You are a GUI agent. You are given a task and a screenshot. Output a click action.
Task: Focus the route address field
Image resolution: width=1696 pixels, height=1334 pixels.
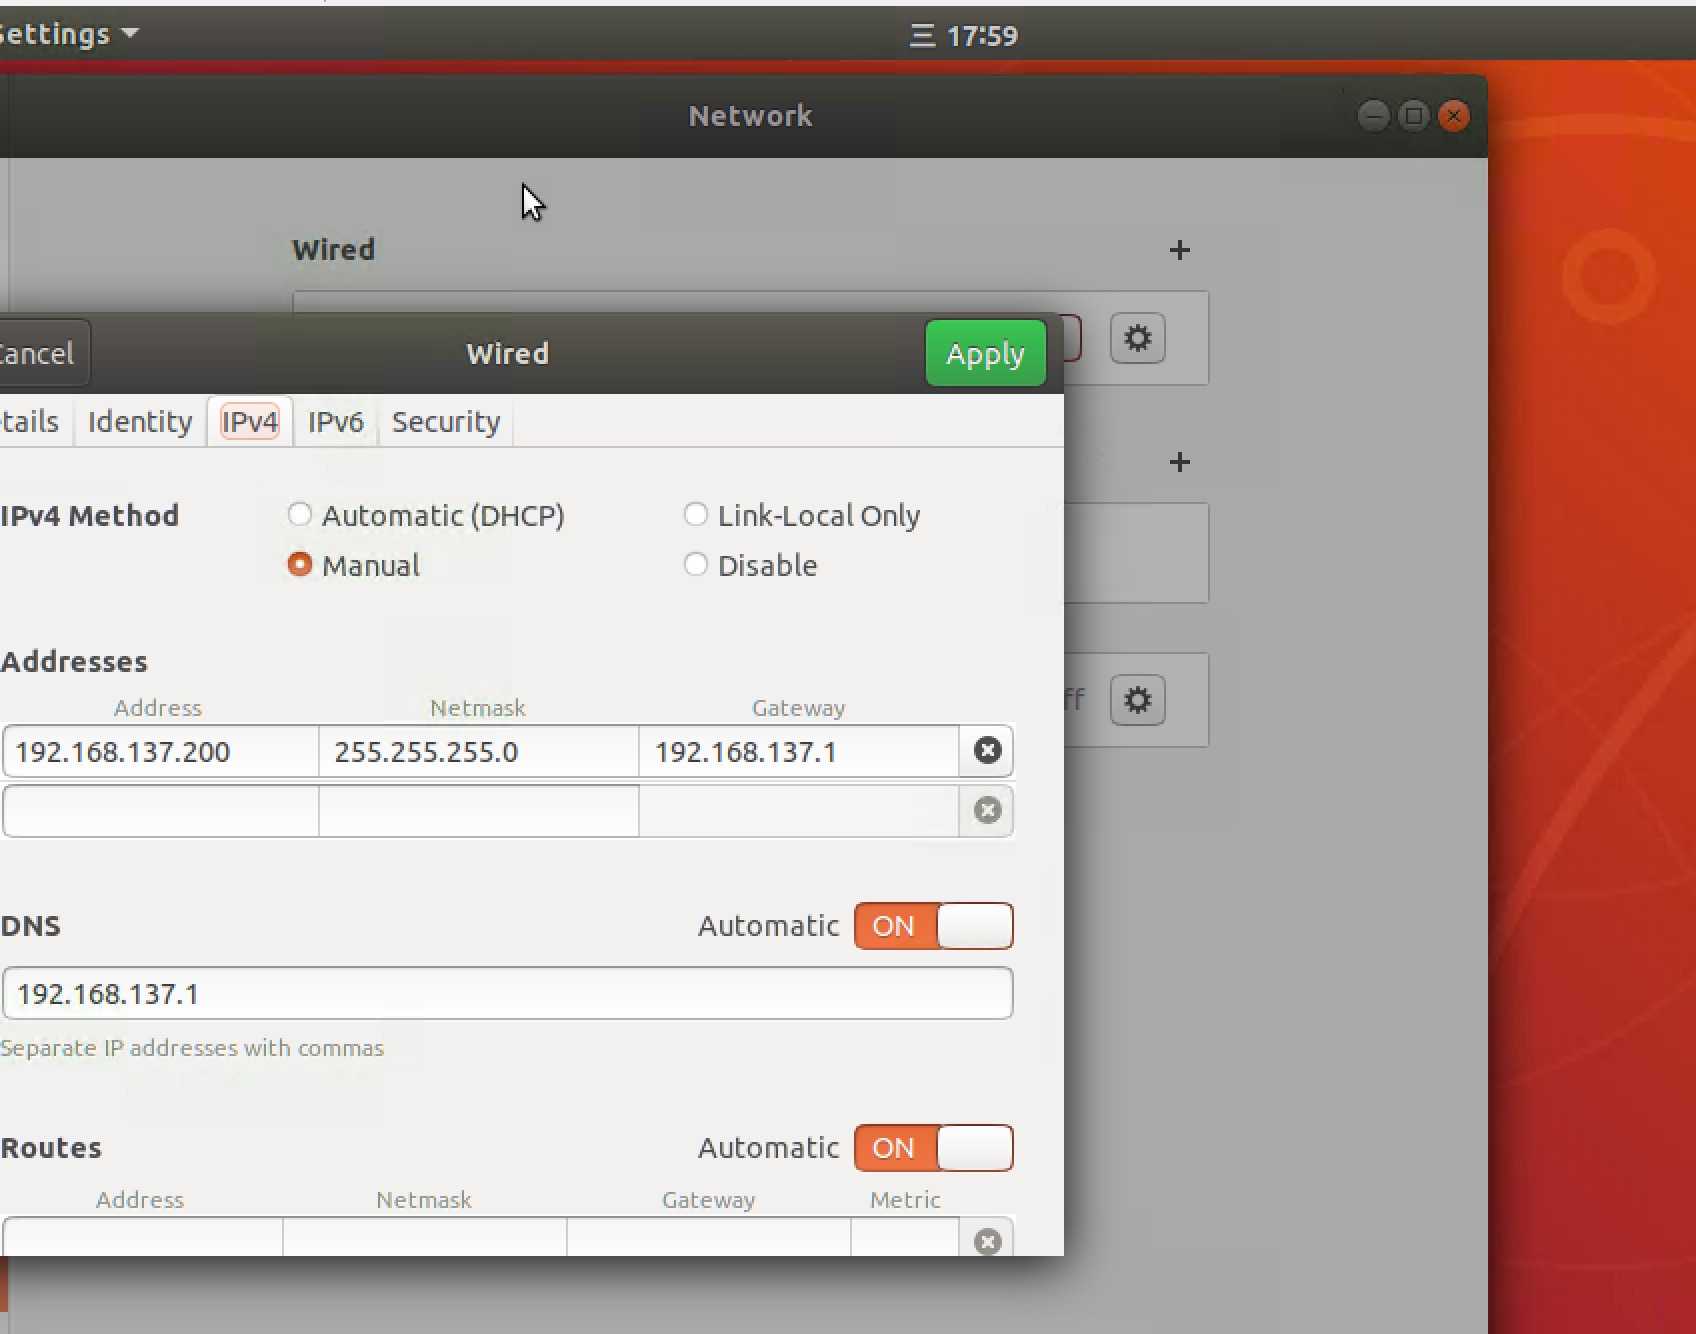tap(142, 1238)
